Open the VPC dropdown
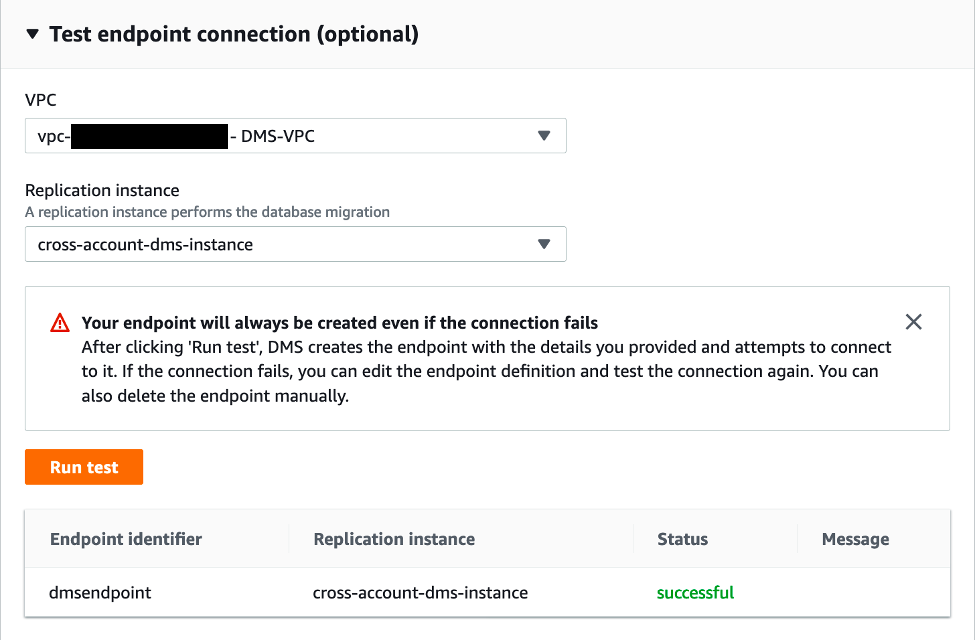The width and height of the screenshot is (977, 641). tap(295, 136)
